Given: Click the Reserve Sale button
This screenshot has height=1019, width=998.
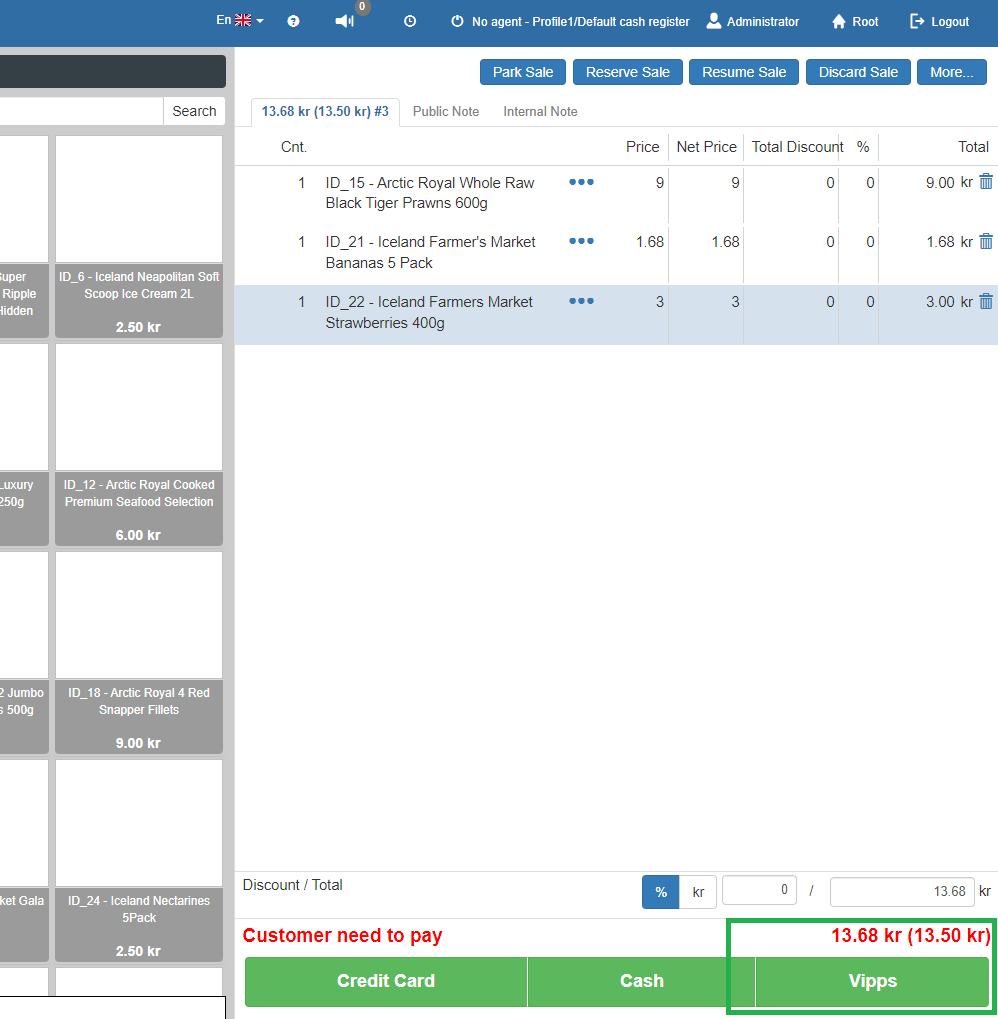Looking at the screenshot, I should click(628, 72).
